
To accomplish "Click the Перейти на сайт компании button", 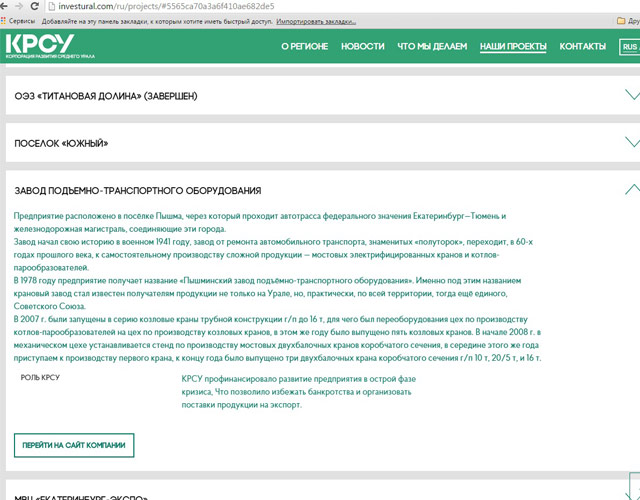I will pyautogui.click(x=74, y=445).
